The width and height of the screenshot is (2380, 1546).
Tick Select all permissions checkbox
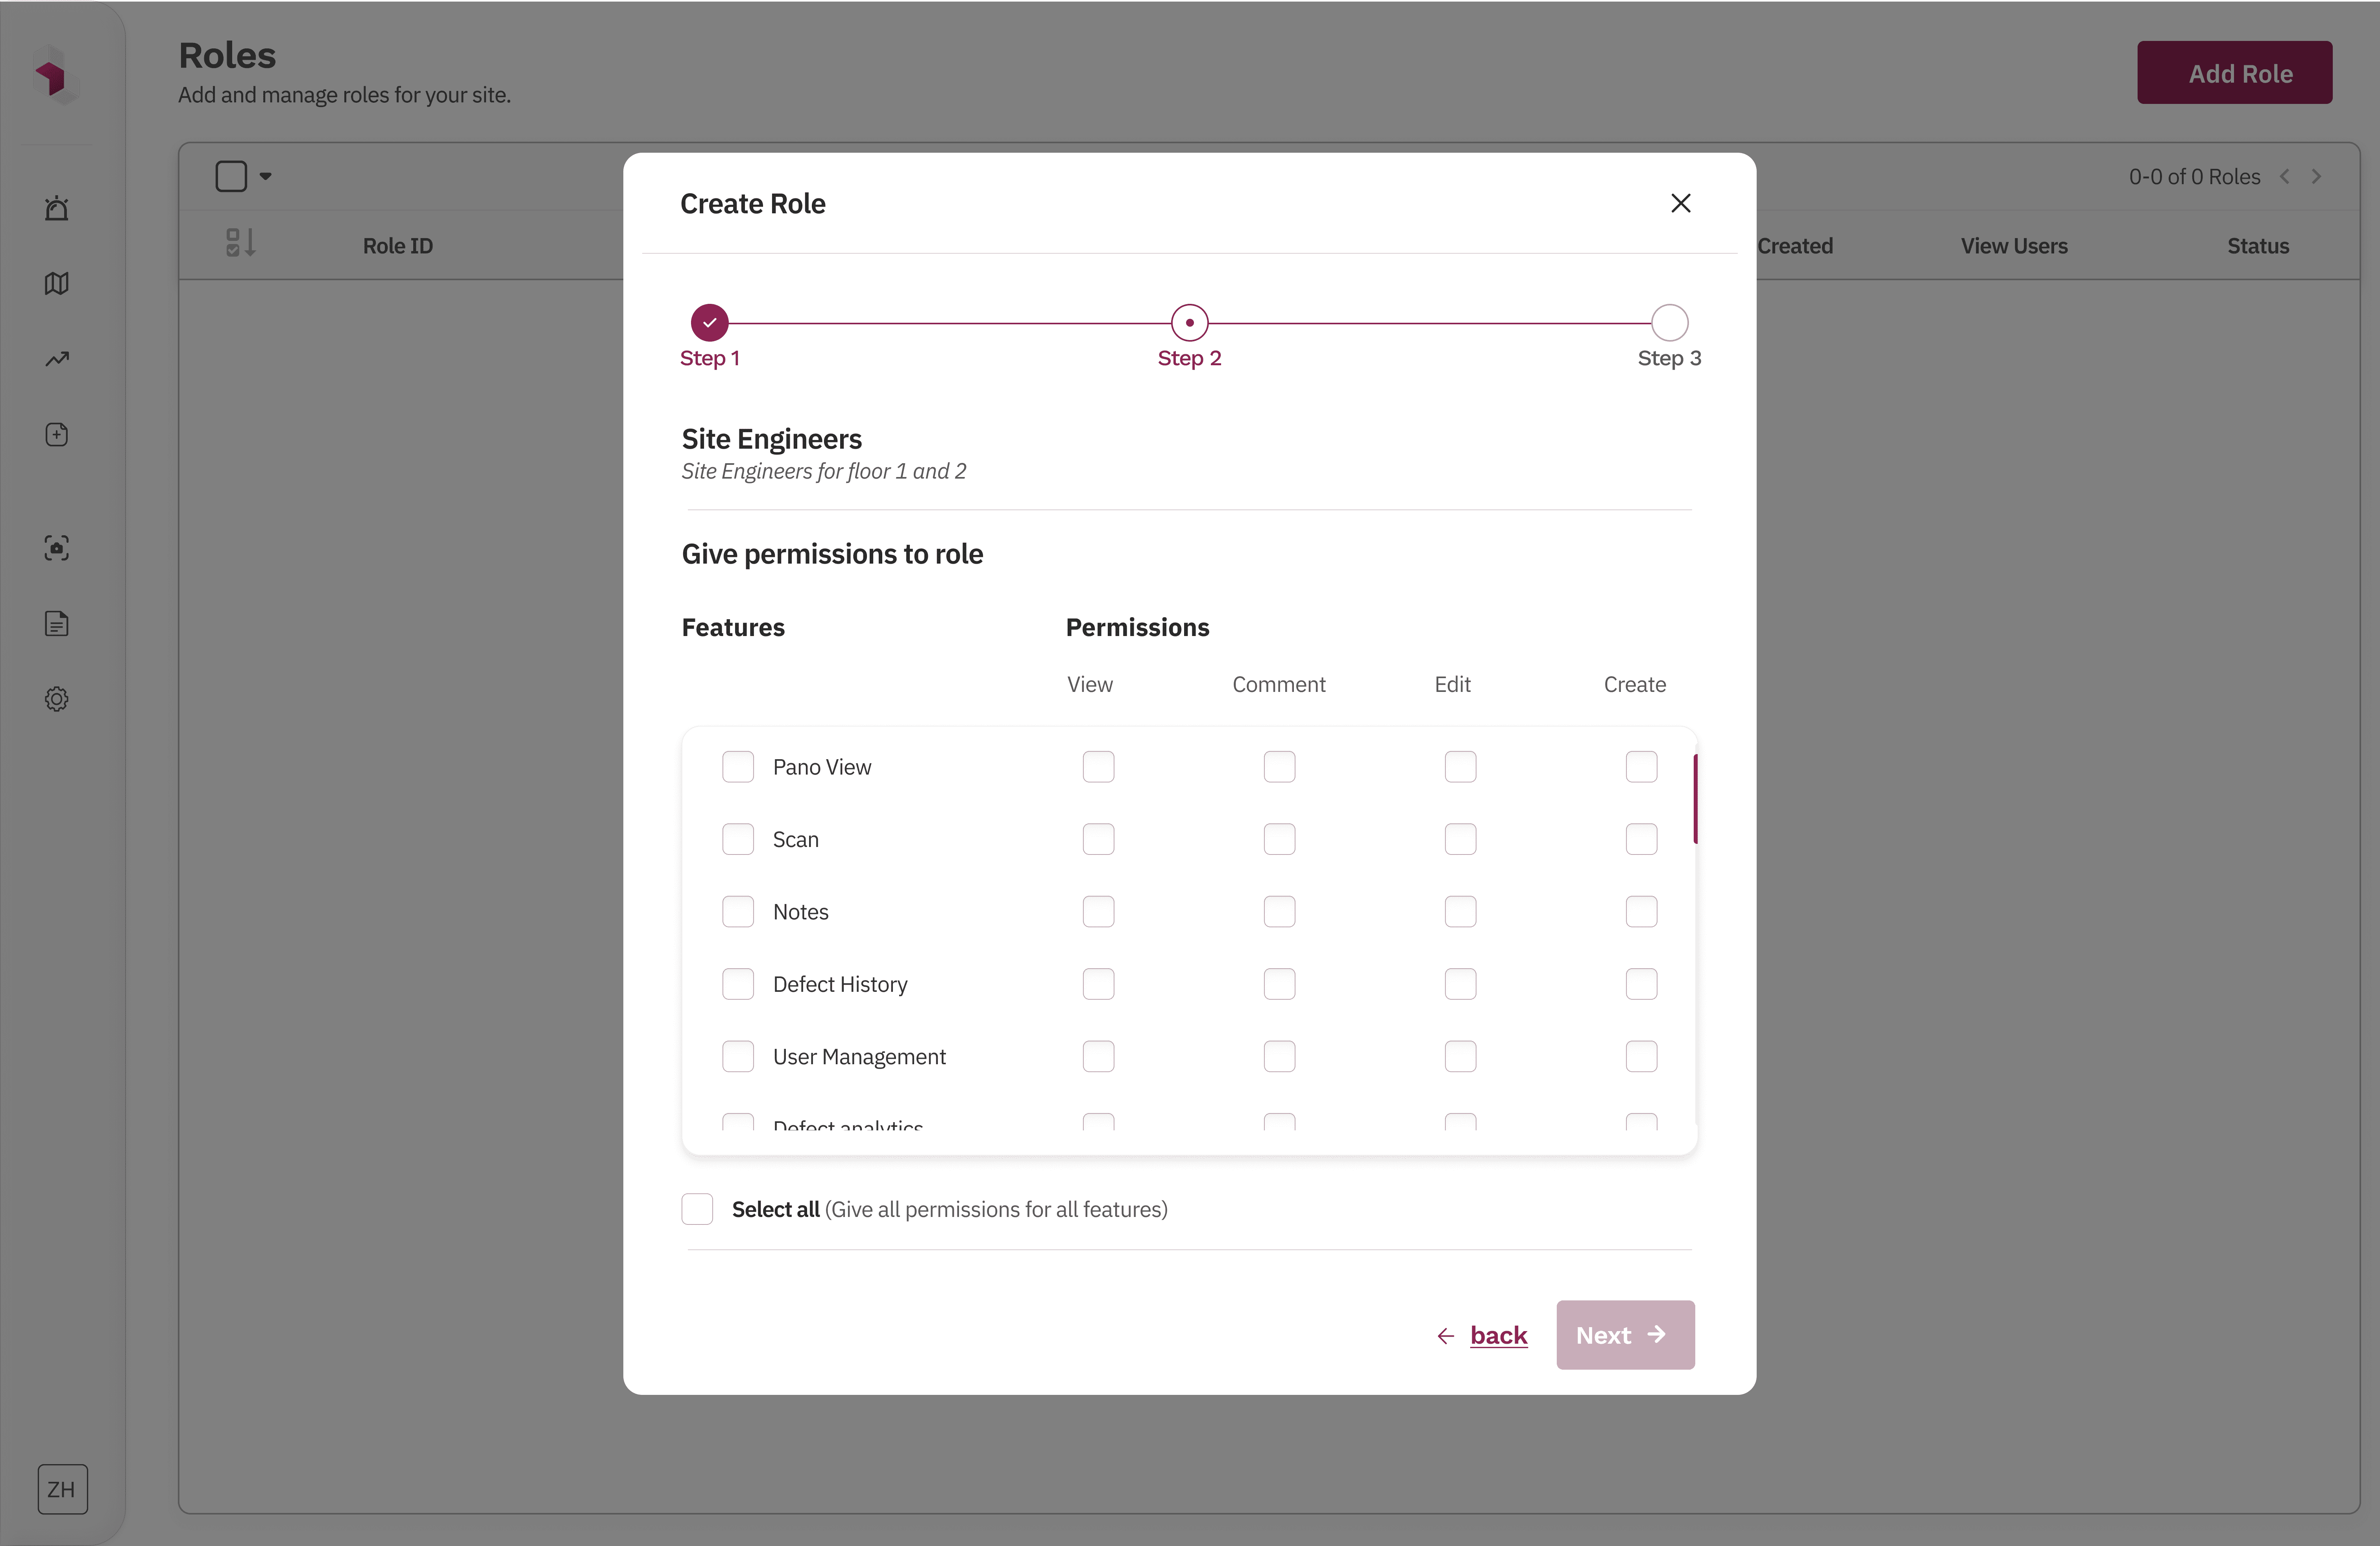coord(697,1209)
